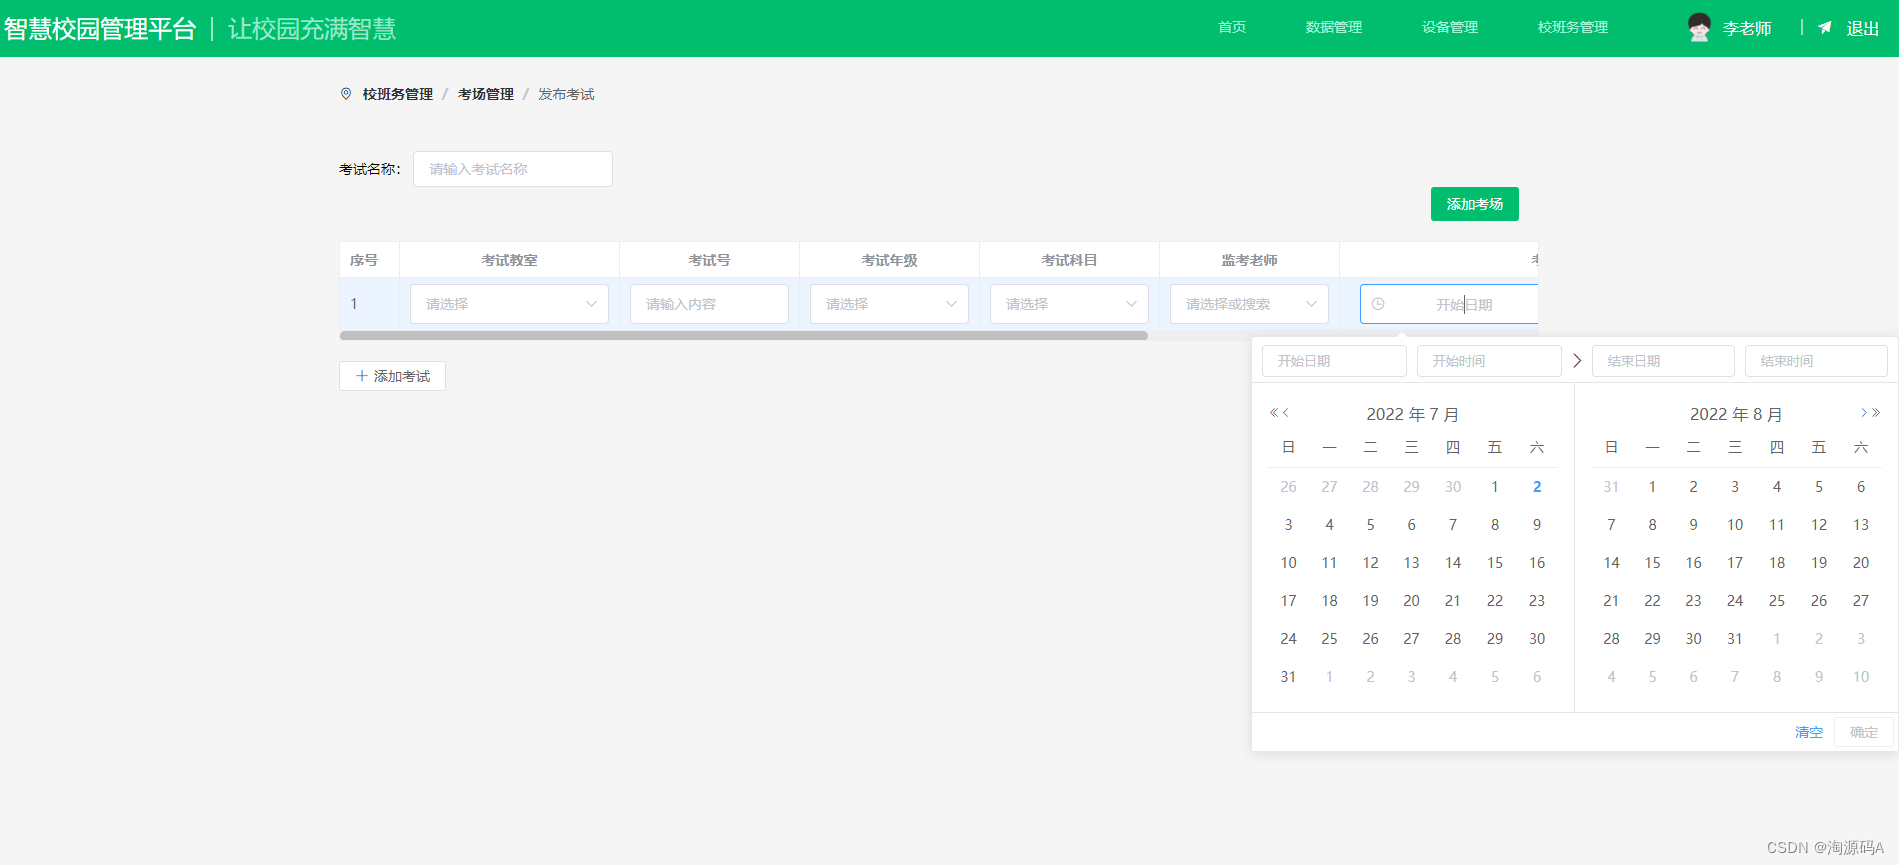Click the 2022 年 8 月 header

pyautogui.click(x=1736, y=414)
